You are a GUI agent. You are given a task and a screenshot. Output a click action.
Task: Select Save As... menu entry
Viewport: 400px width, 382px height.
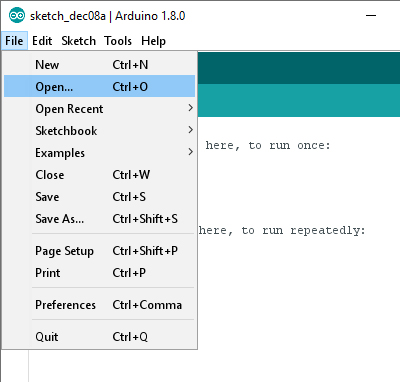point(99,219)
